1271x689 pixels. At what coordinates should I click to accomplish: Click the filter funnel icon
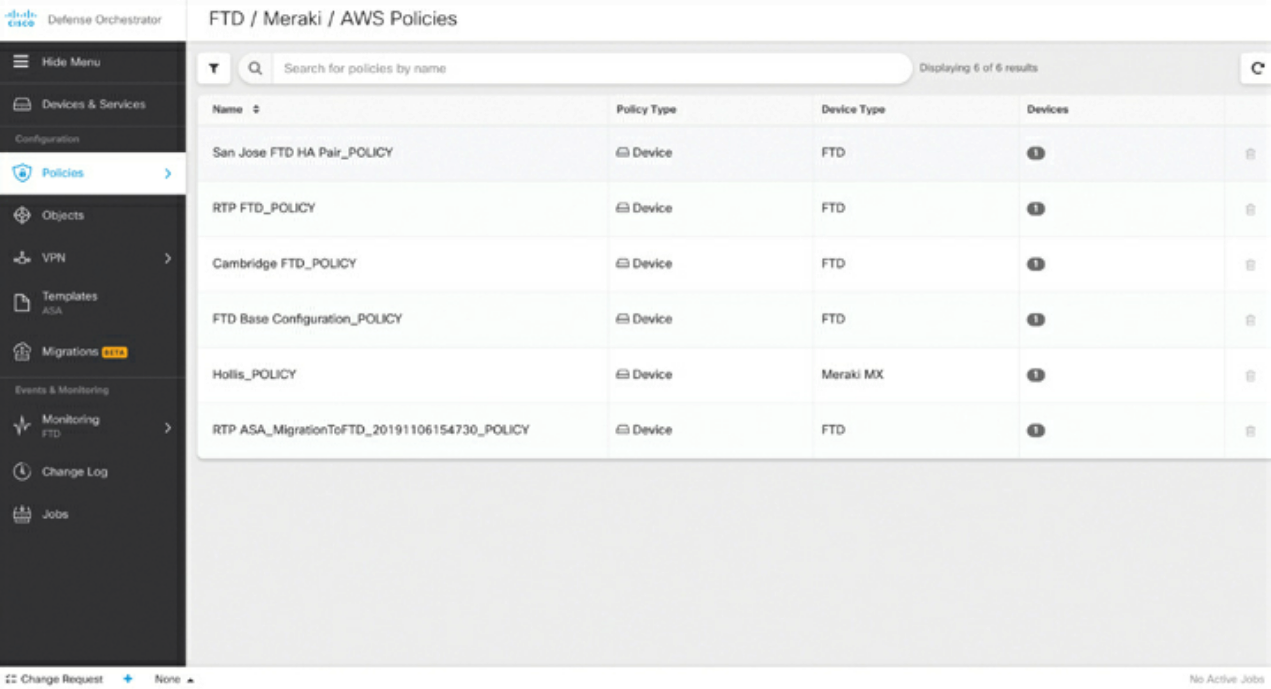pyautogui.click(x=213, y=69)
